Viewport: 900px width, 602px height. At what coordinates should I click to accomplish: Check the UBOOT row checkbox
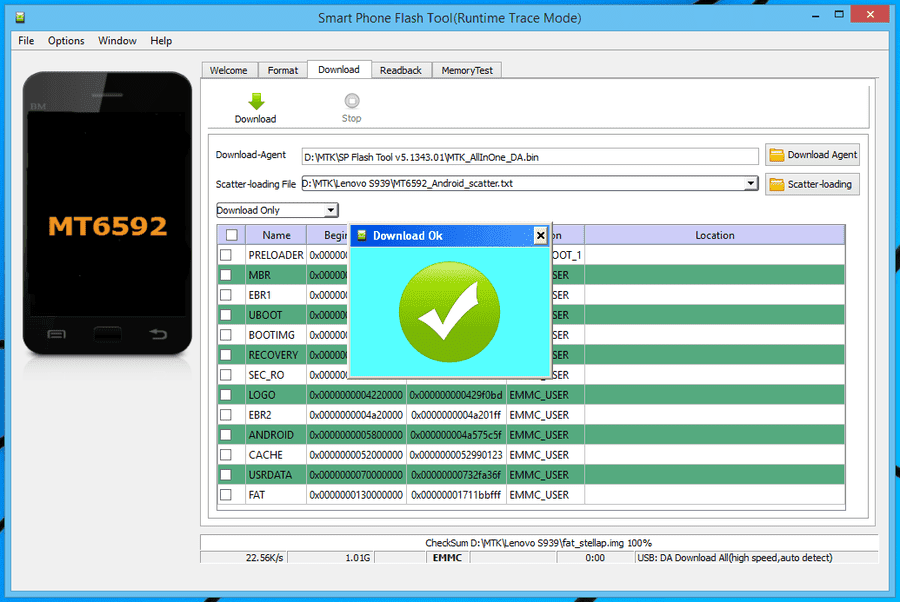tap(226, 315)
